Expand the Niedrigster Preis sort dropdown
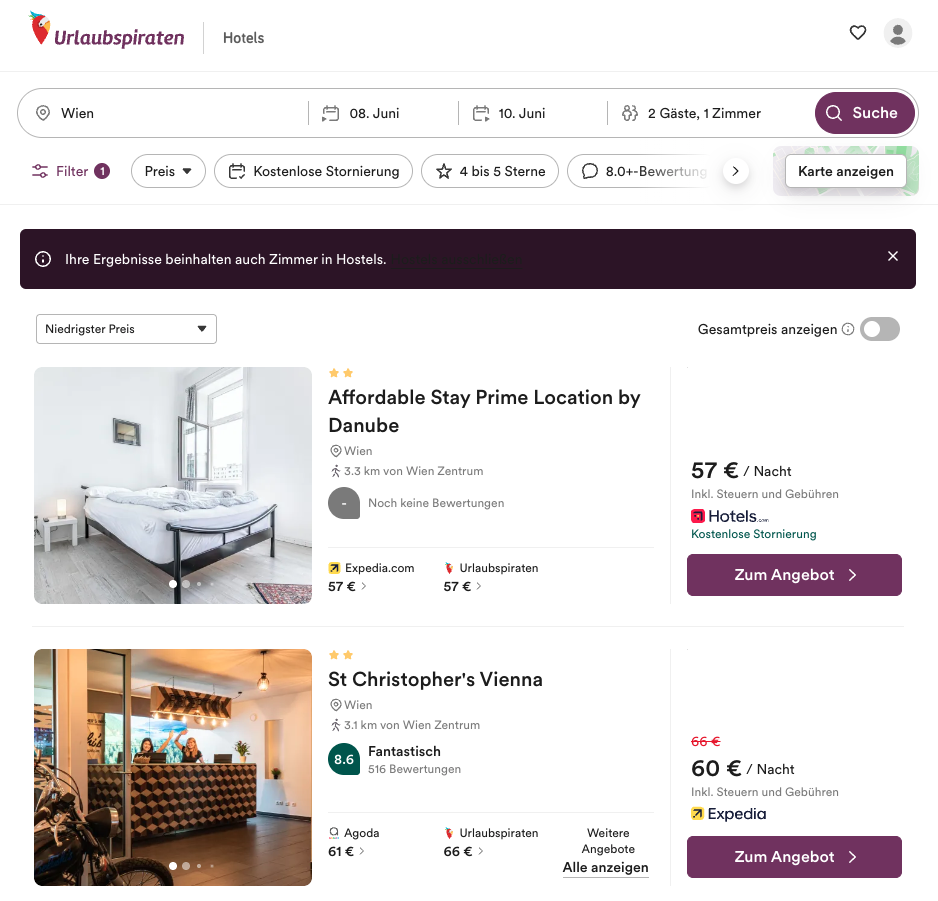The width and height of the screenshot is (938, 901). [126, 329]
